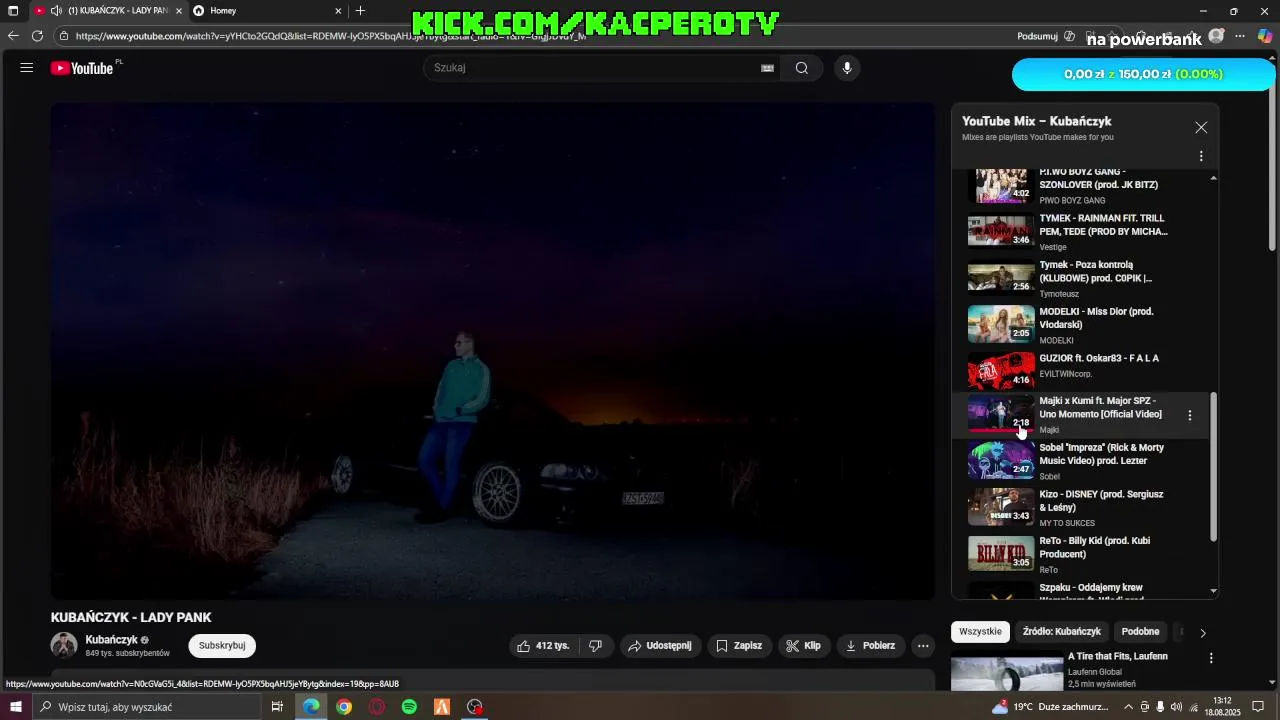Show hidden tray icons with the chevron
Screen dimensions: 1280x720
(x=1129, y=707)
